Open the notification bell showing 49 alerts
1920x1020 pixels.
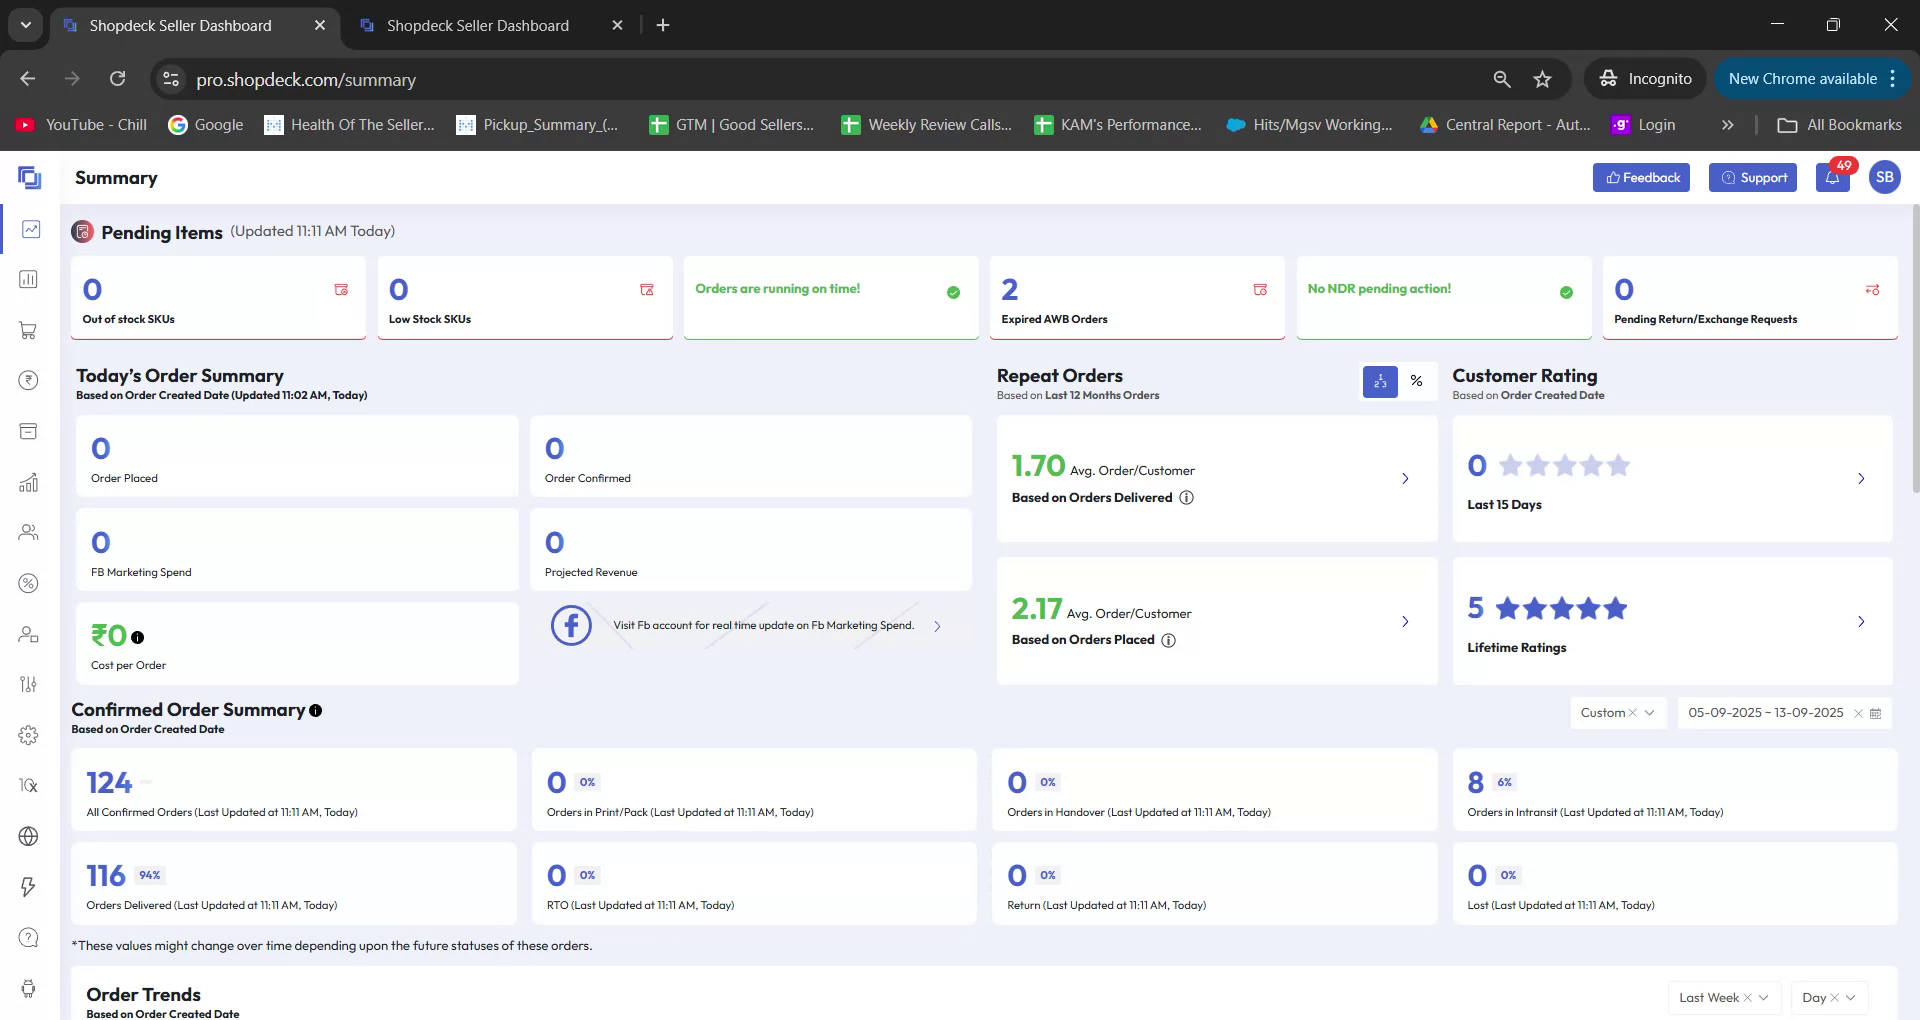pos(1832,177)
